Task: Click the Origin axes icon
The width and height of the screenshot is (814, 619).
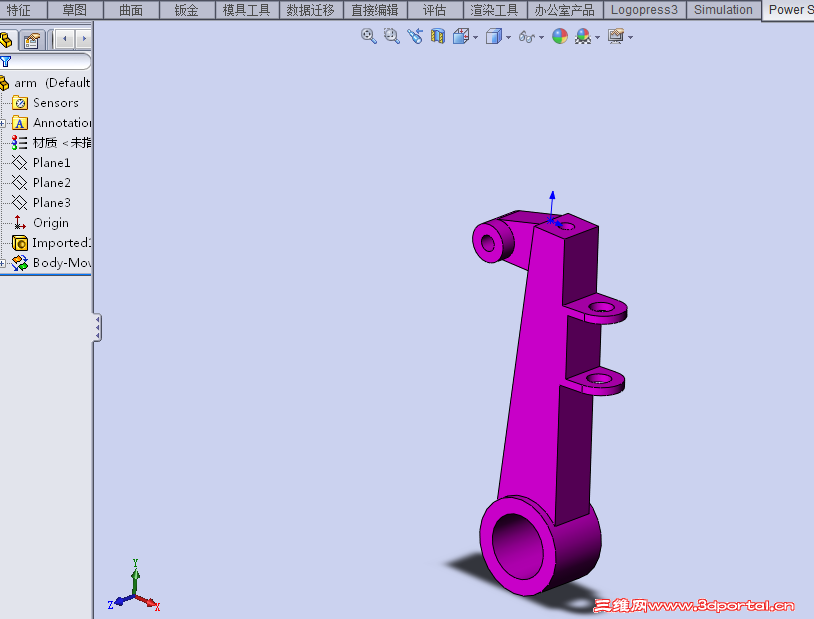Action: point(19,223)
